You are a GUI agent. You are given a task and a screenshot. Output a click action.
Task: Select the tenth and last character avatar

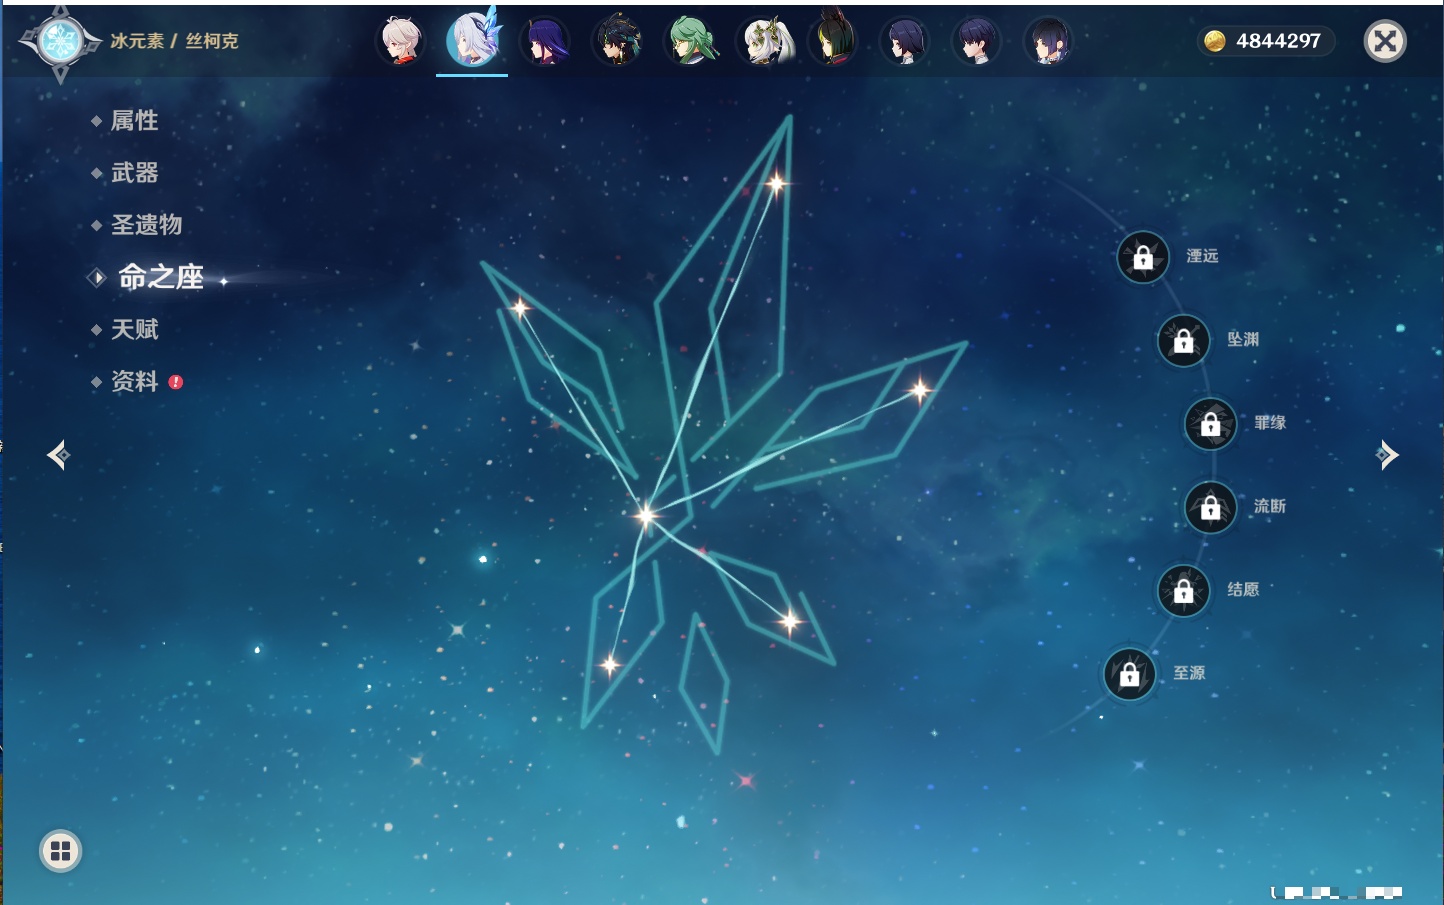[x=1049, y=41]
